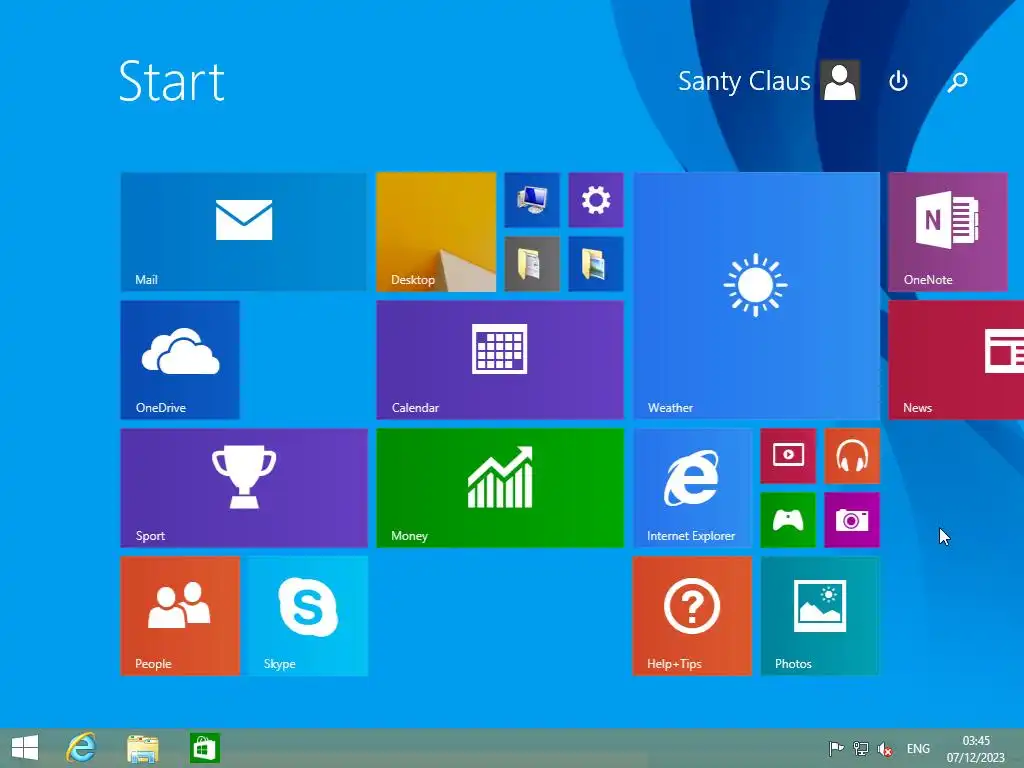Screen dimensions: 1024x768
Task: Open the Xbox Games small tile
Action: pos(788,520)
